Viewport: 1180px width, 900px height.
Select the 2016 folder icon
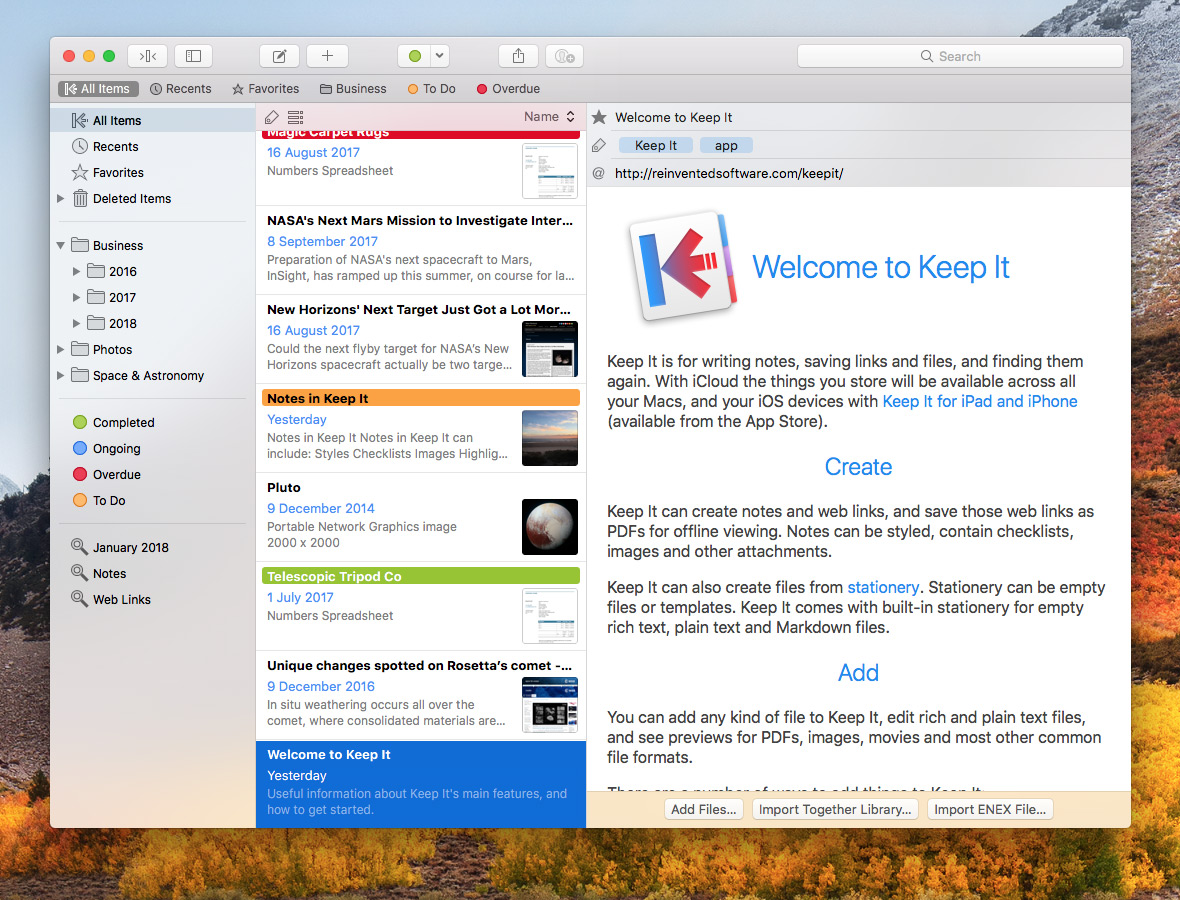(96, 271)
